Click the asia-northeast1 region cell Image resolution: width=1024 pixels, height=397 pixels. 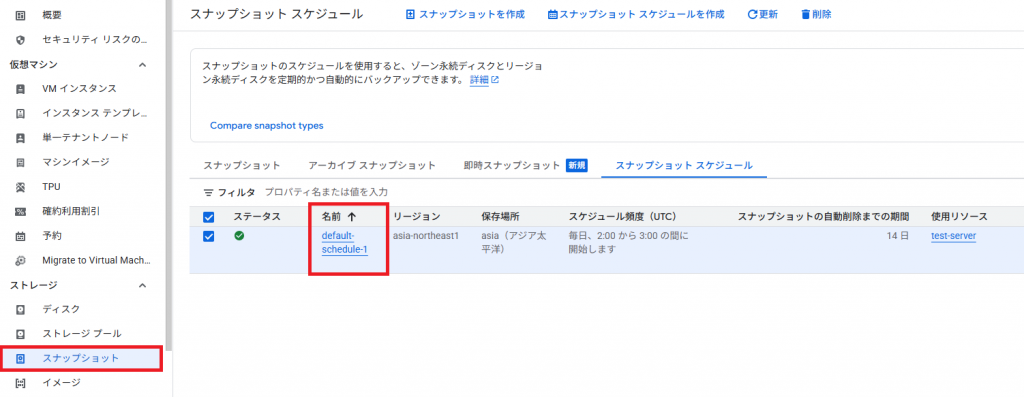(x=426, y=236)
